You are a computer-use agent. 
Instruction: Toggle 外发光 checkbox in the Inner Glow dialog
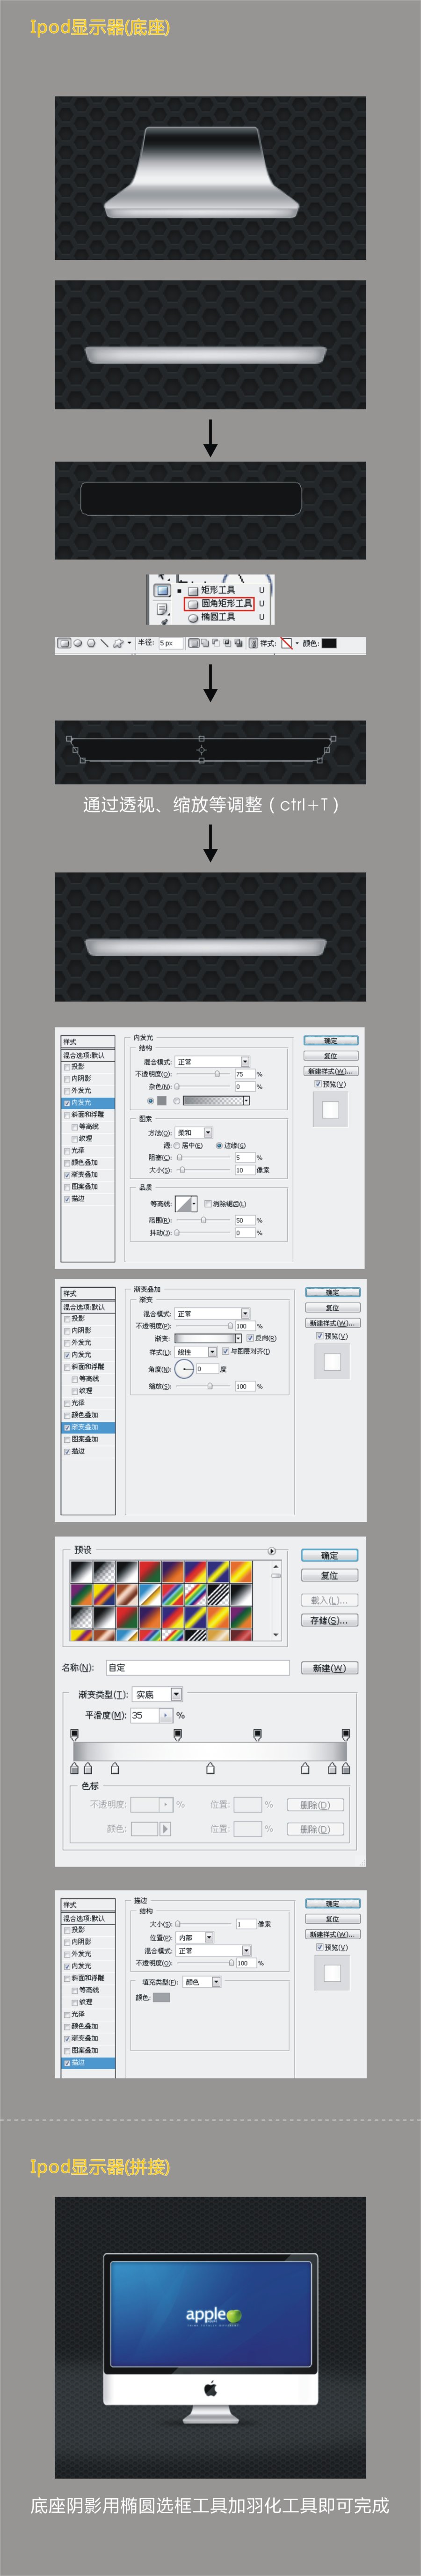coord(67,1091)
